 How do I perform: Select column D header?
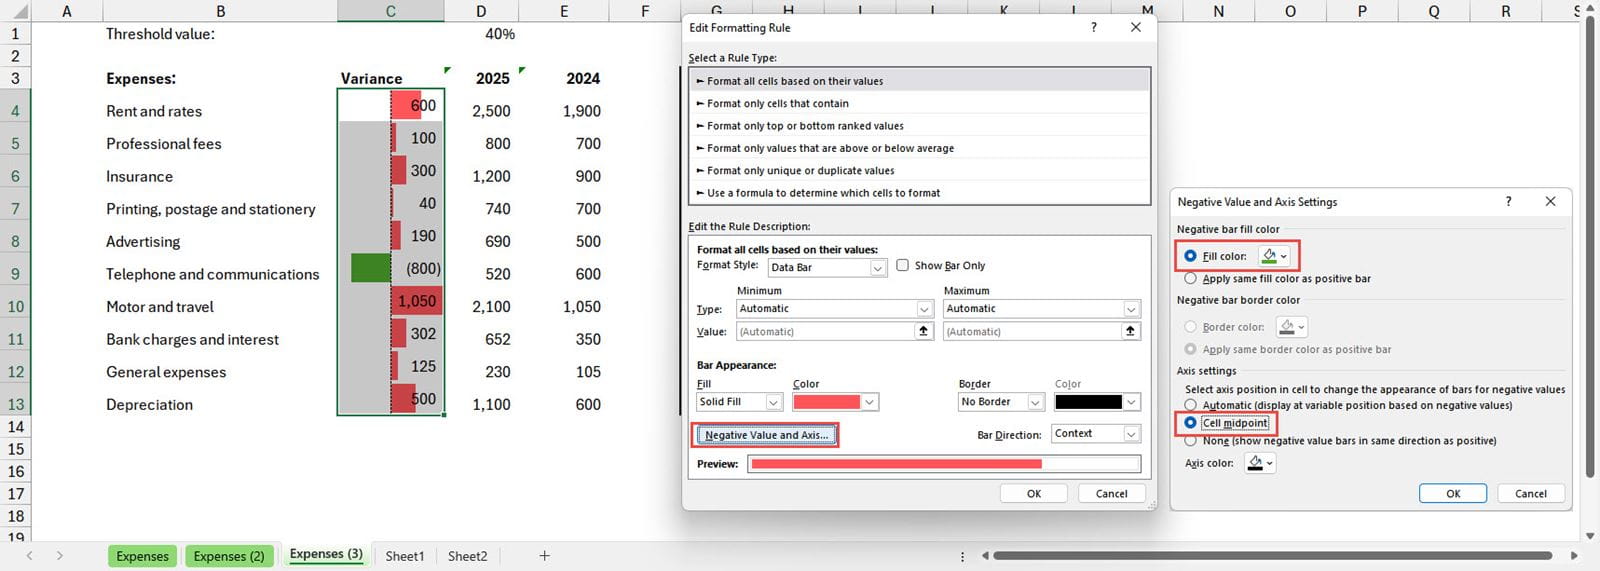tap(481, 11)
